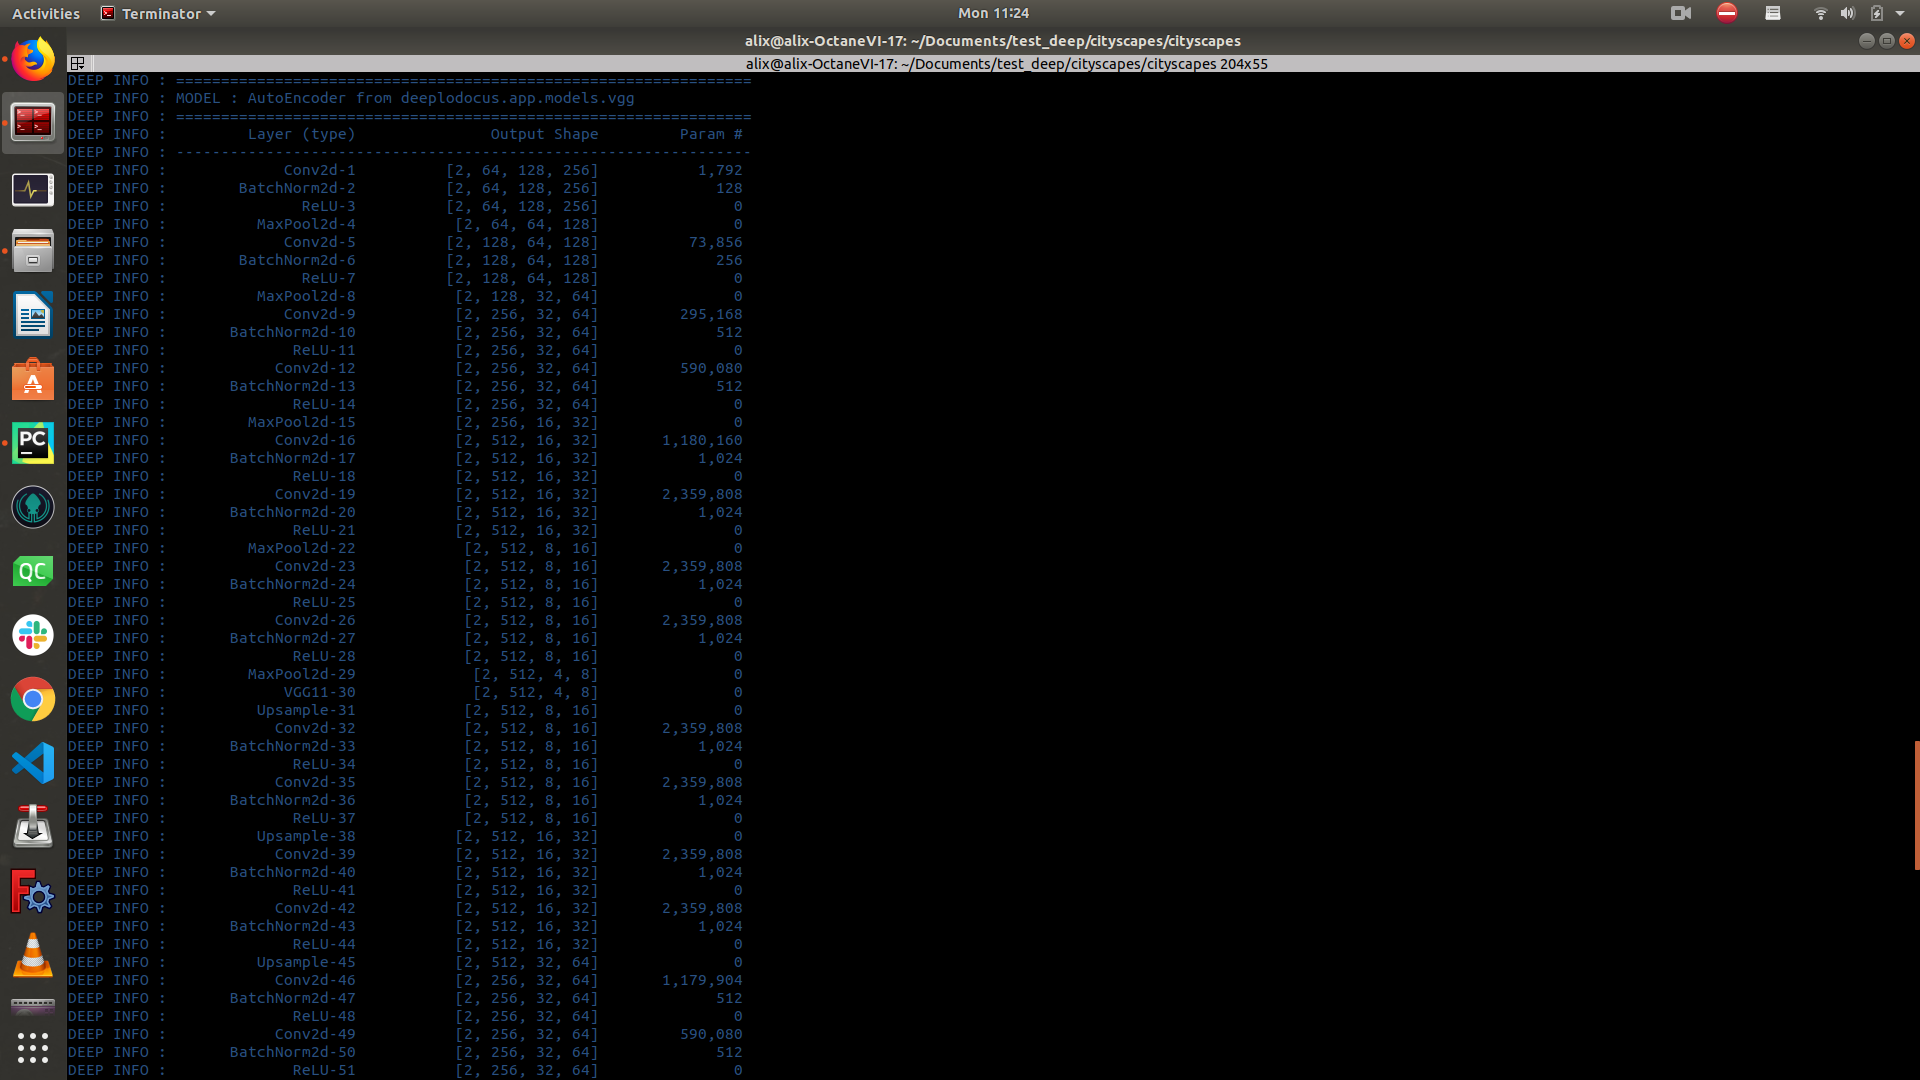Launch System Monitor from the dock
1920x1080 pixels.
pyautogui.click(x=33, y=189)
